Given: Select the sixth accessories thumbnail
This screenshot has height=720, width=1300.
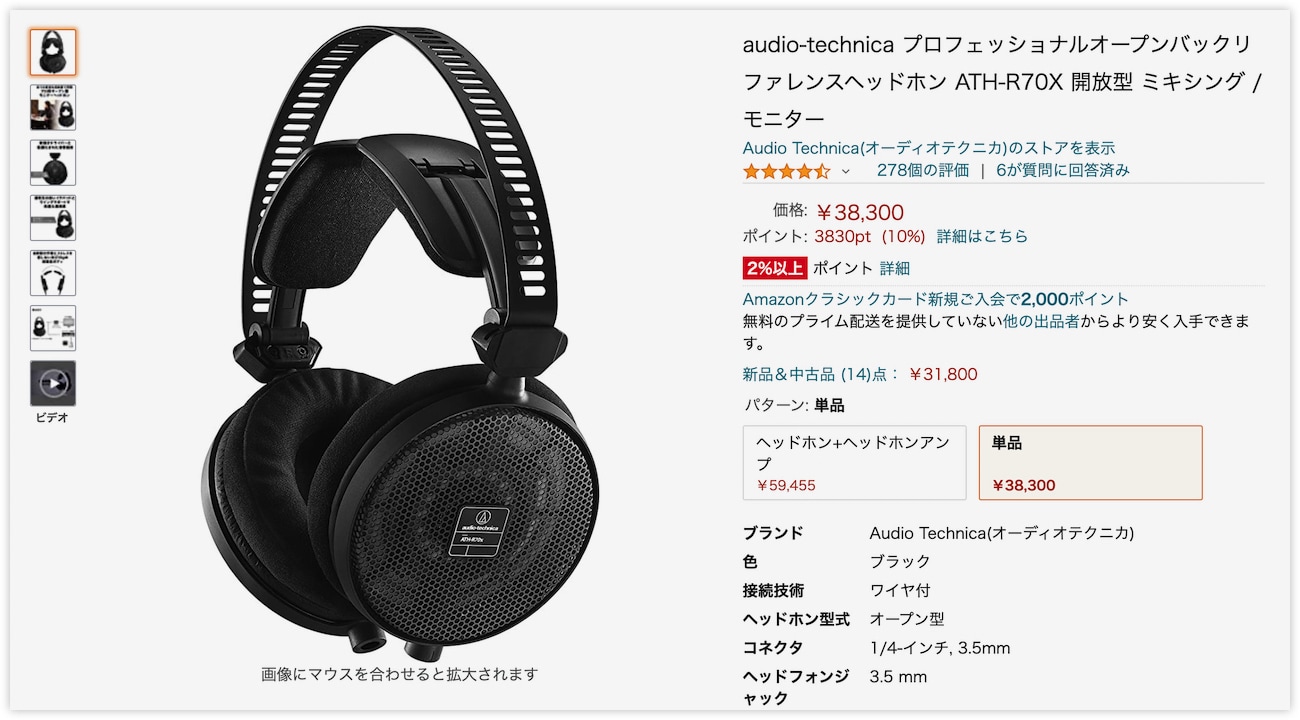Looking at the screenshot, I should [53, 328].
